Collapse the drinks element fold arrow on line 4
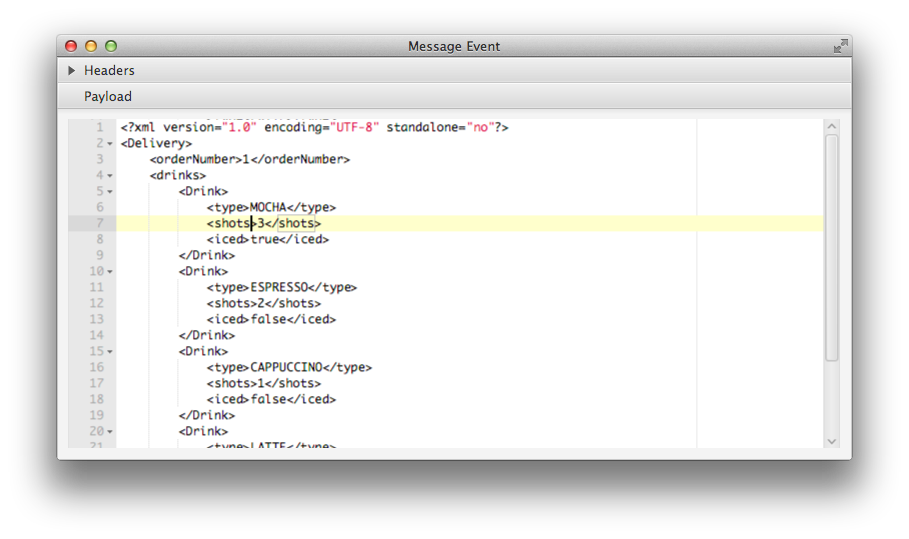 point(110,176)
